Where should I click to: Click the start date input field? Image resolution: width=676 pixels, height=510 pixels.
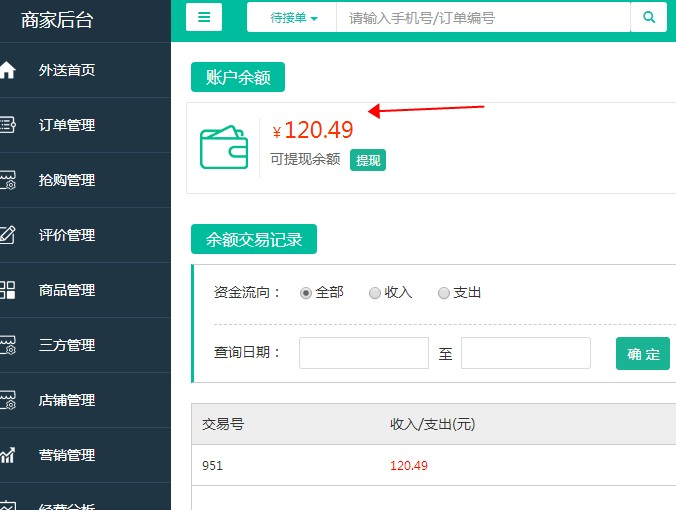(x=364, y=353)
